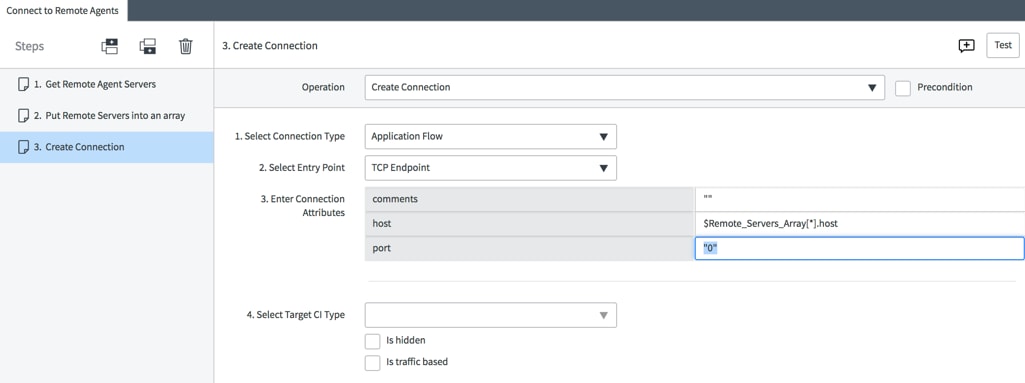Click the '1. Select Connection Type' label

click(290, 137)
